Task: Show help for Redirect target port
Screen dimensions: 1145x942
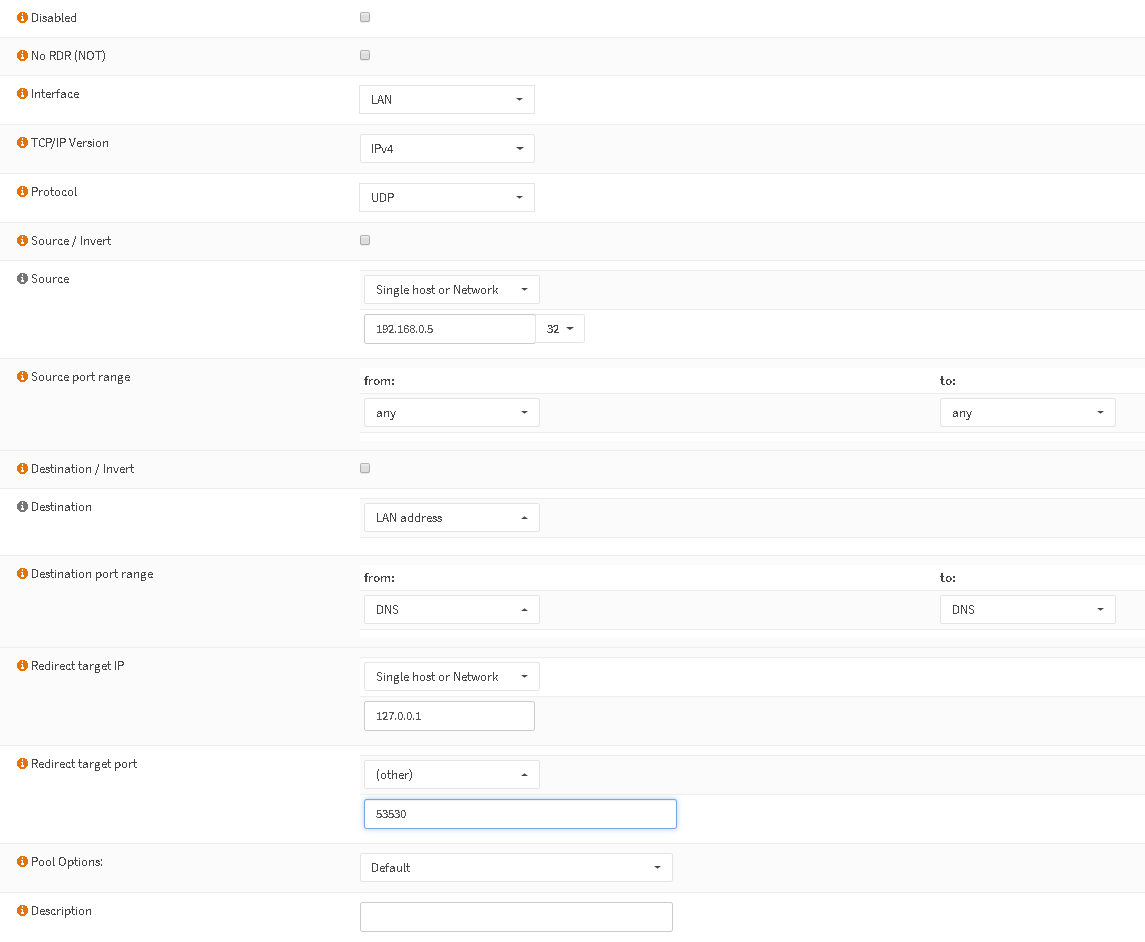Action: (22, 763)
